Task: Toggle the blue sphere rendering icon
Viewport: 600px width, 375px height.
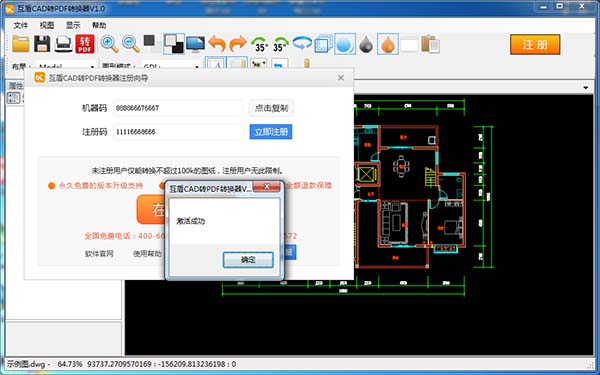Action: point(345,44)
